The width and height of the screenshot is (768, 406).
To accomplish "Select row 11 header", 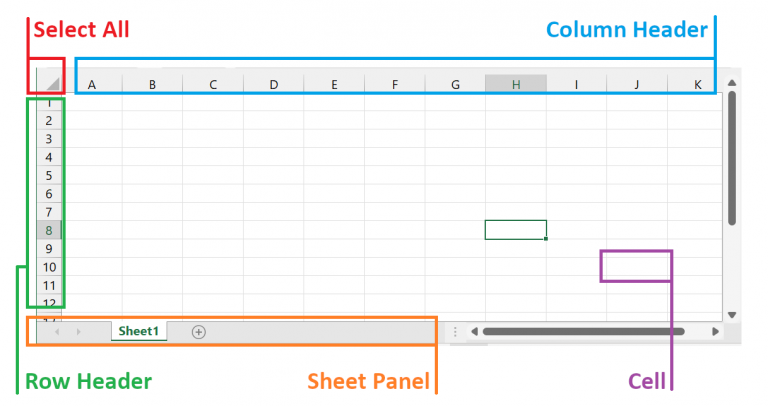I will (49, 285).
